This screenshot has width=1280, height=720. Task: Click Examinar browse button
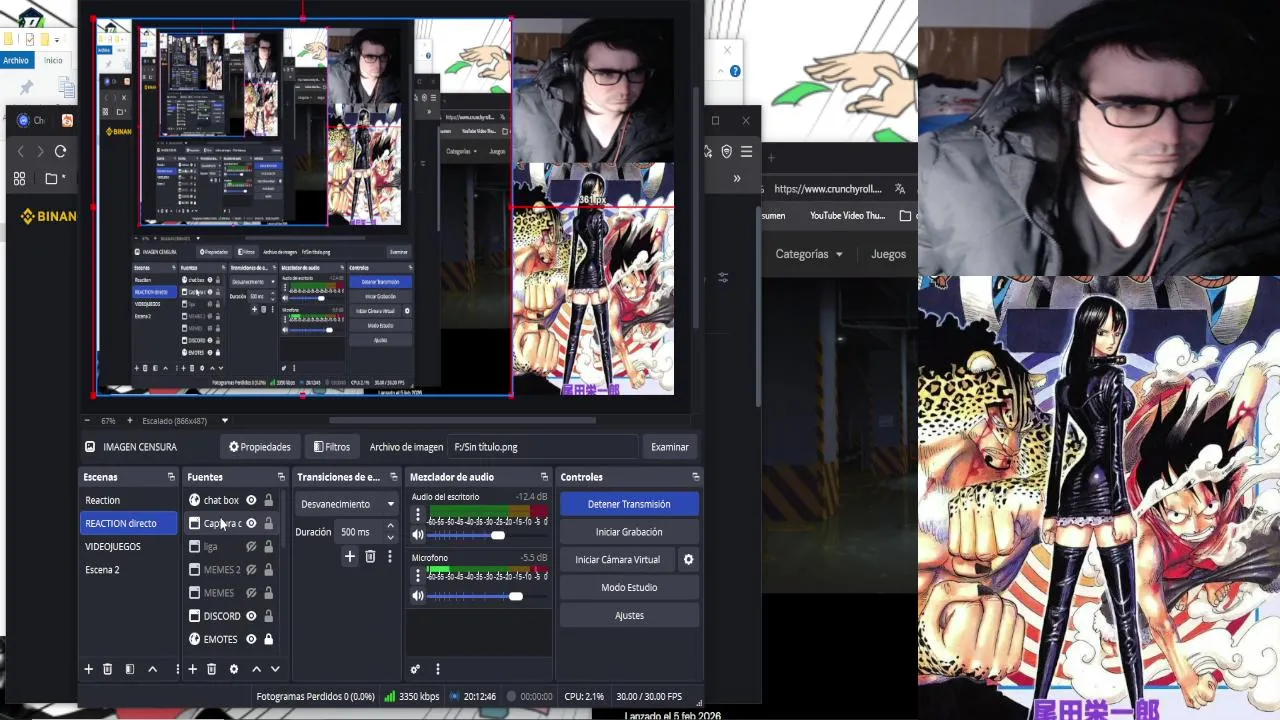669,447
